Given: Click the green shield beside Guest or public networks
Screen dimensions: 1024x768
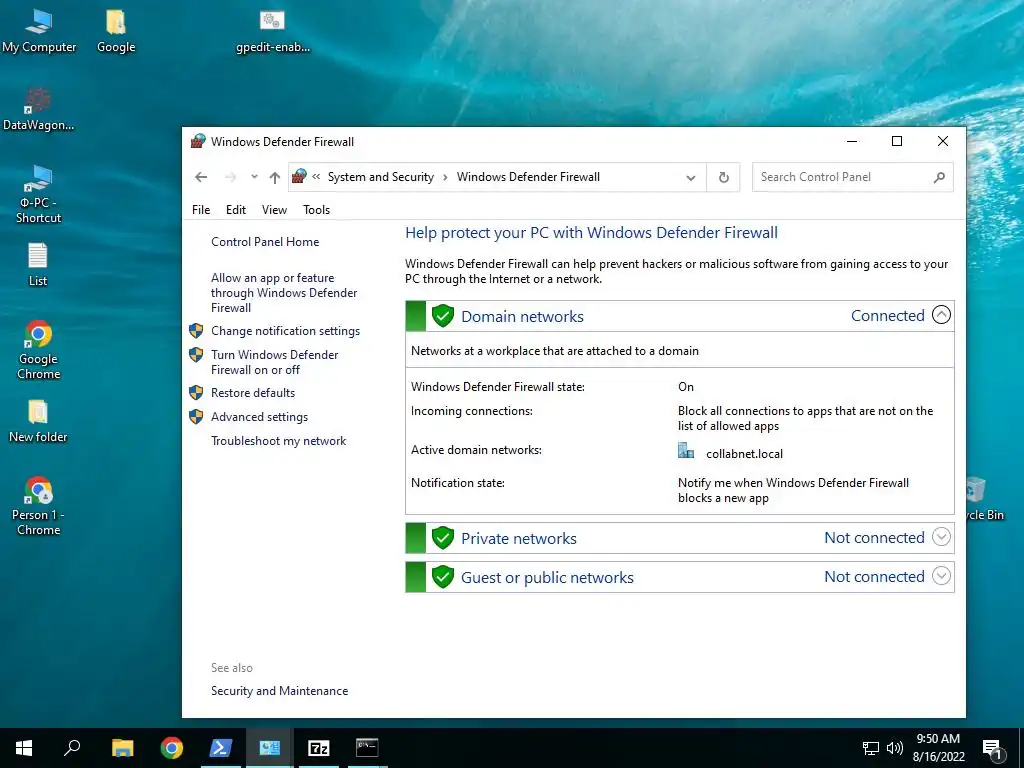Looking at the screenshot, I should 443,577.
